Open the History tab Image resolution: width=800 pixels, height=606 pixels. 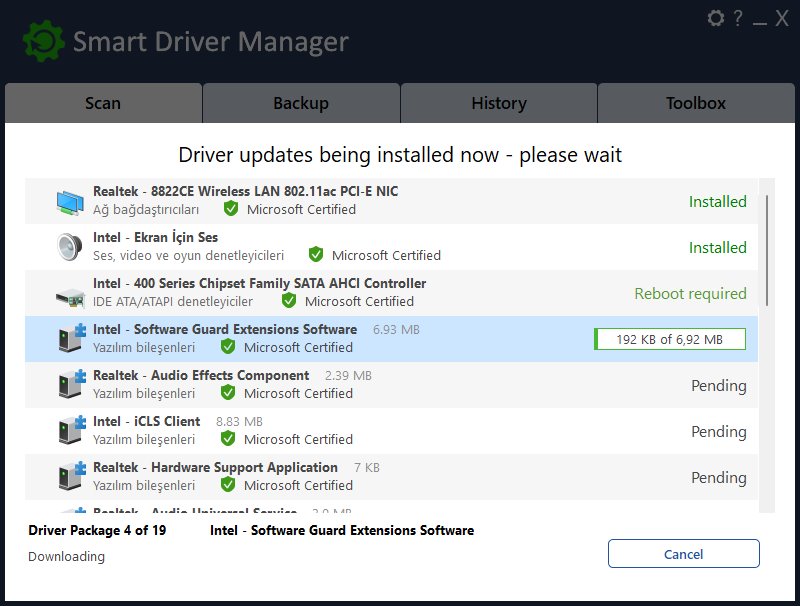(x=499, y=103)
